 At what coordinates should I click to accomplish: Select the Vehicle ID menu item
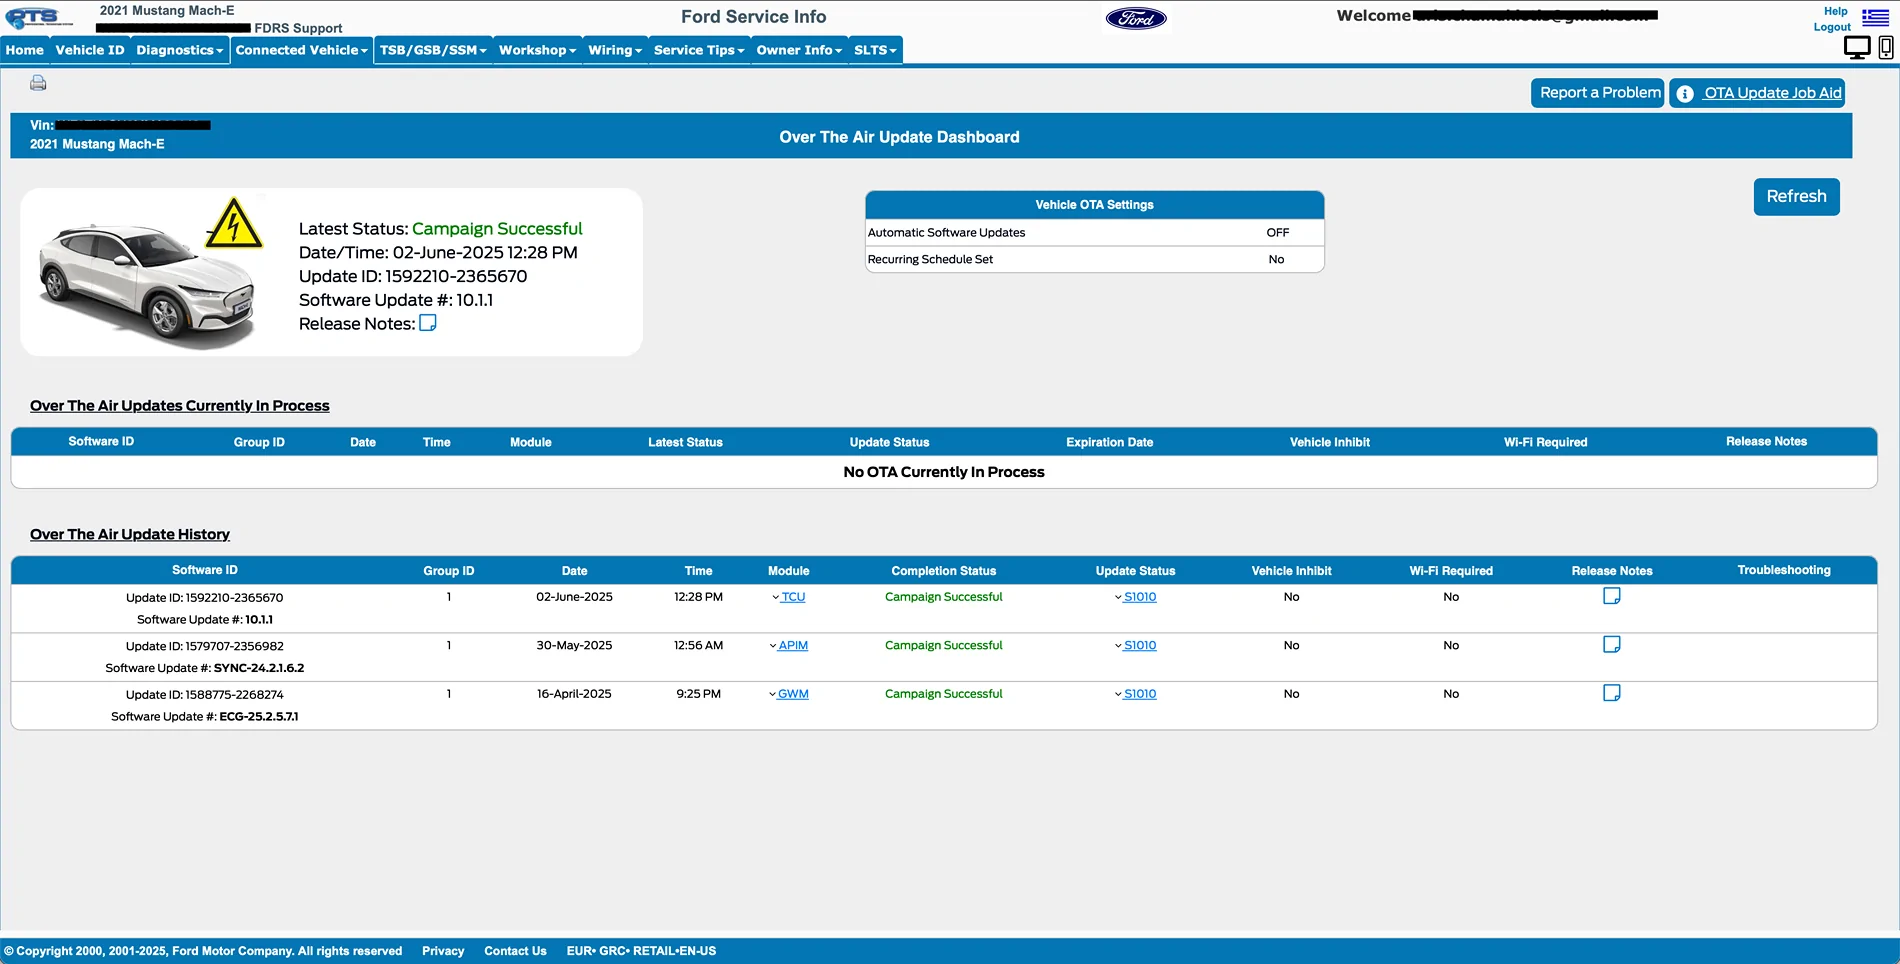click(90, 50)
